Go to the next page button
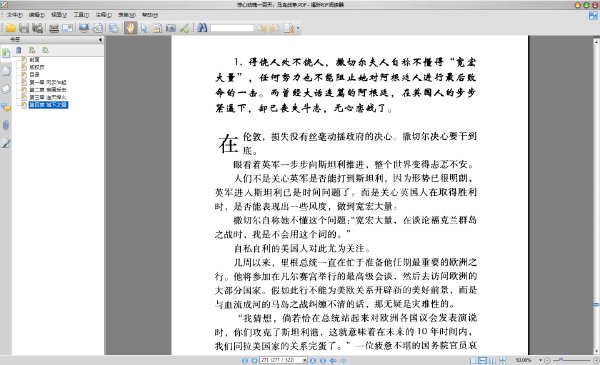 click(313, 360)
